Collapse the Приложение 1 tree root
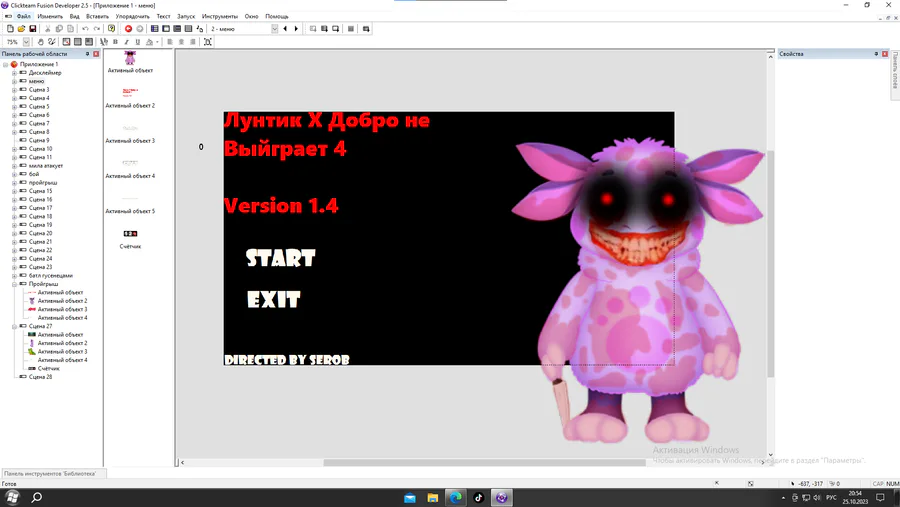This screenshot has height=507, width=900. (6, 64)
